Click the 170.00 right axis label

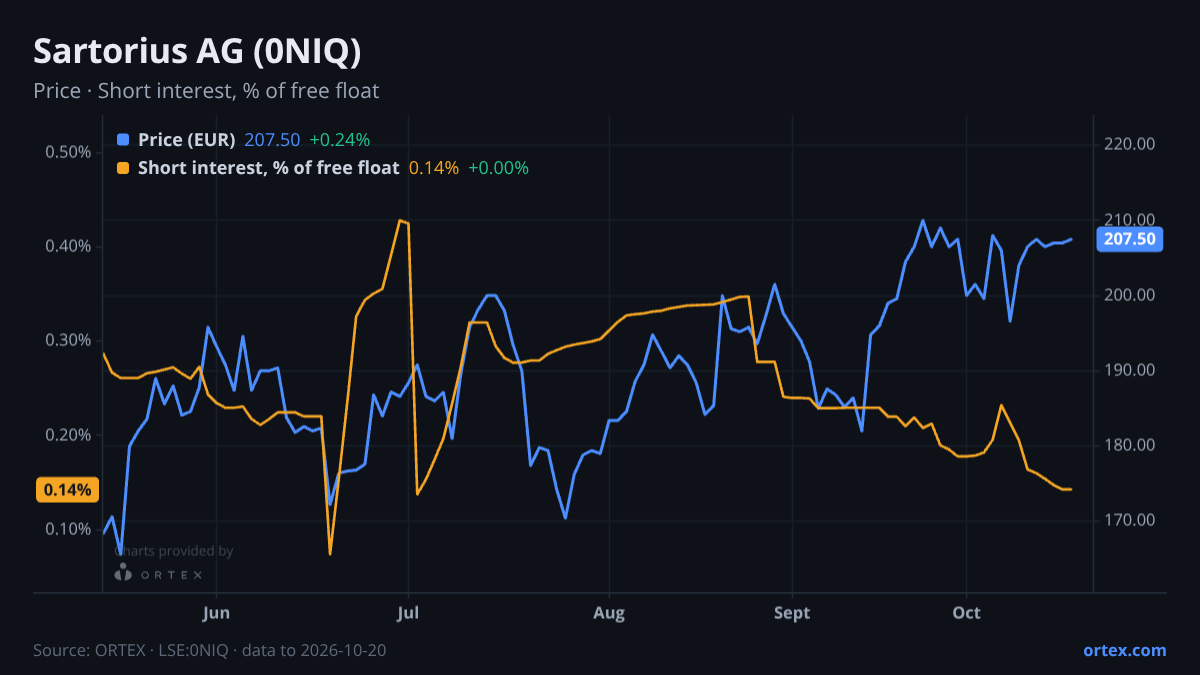coord(1130,520)
